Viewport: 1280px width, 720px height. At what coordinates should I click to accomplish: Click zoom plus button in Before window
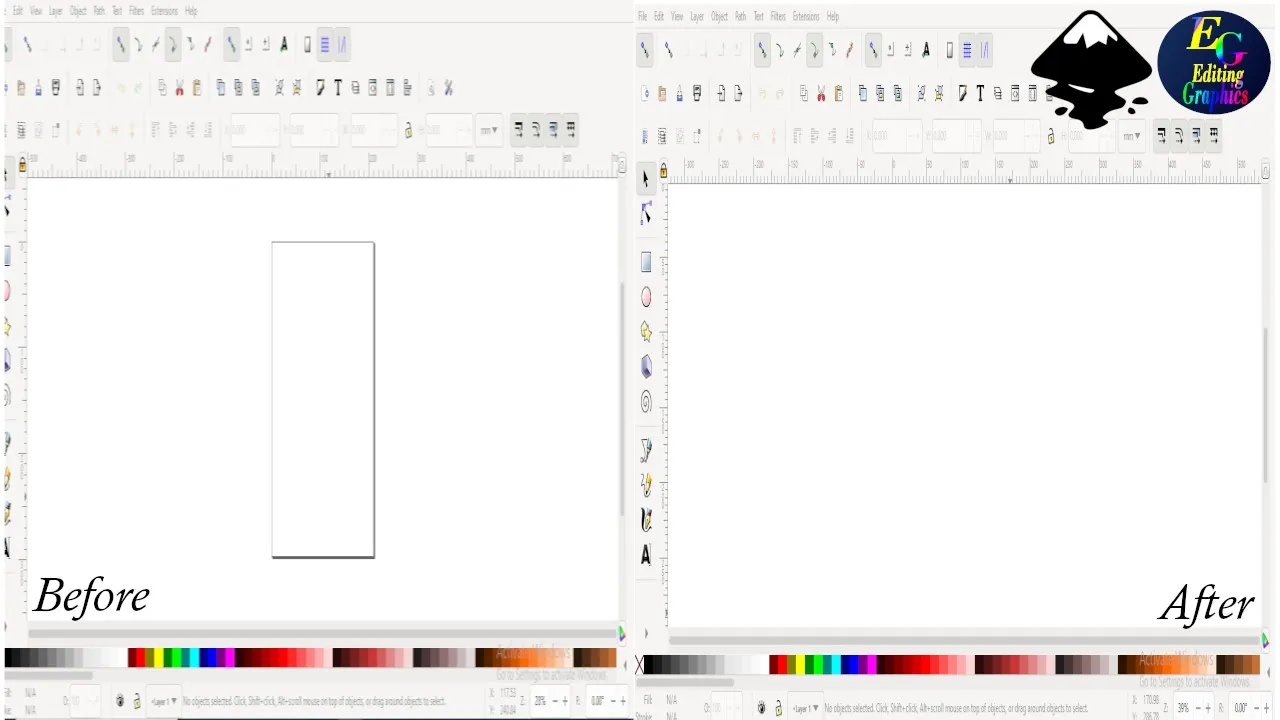pos(566,702)
